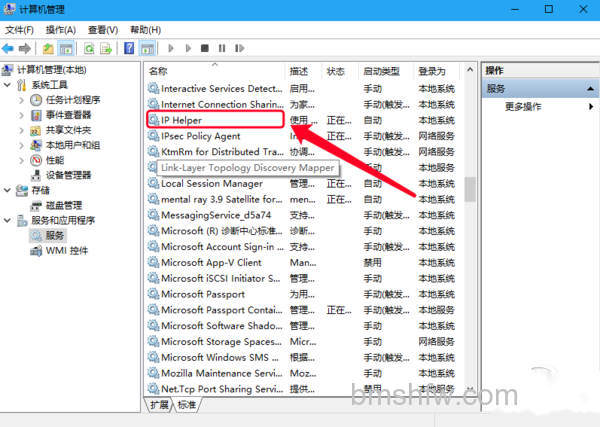
Task: Click the Up one level folder icon
Action: 48,48
